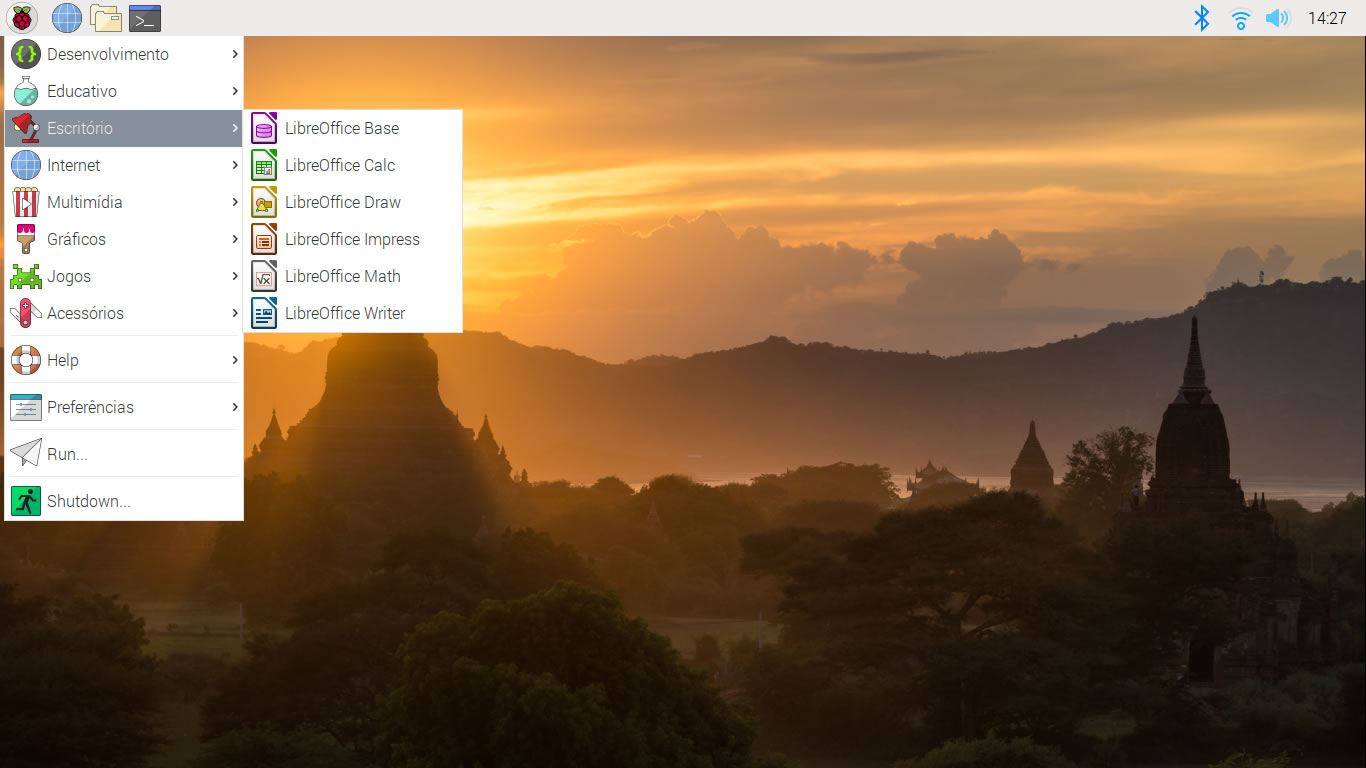Open the Internet menu category
Viewport: 1366px width, 768px height.
(124, 165)
